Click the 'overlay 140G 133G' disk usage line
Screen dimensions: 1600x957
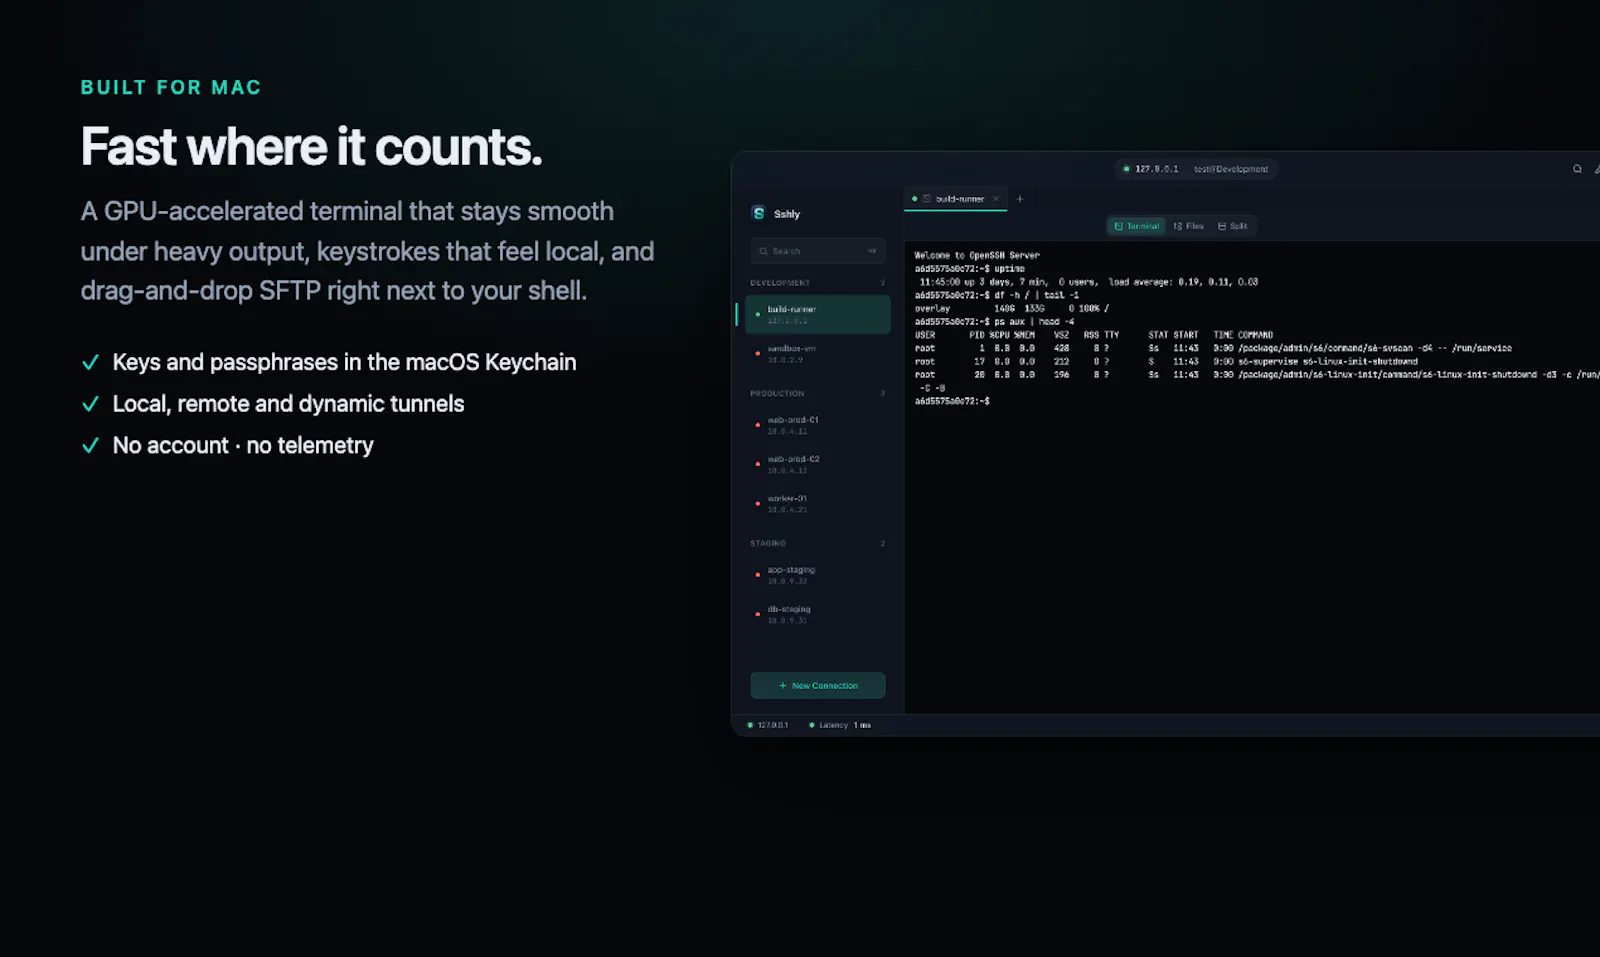tap(1011, 308)
